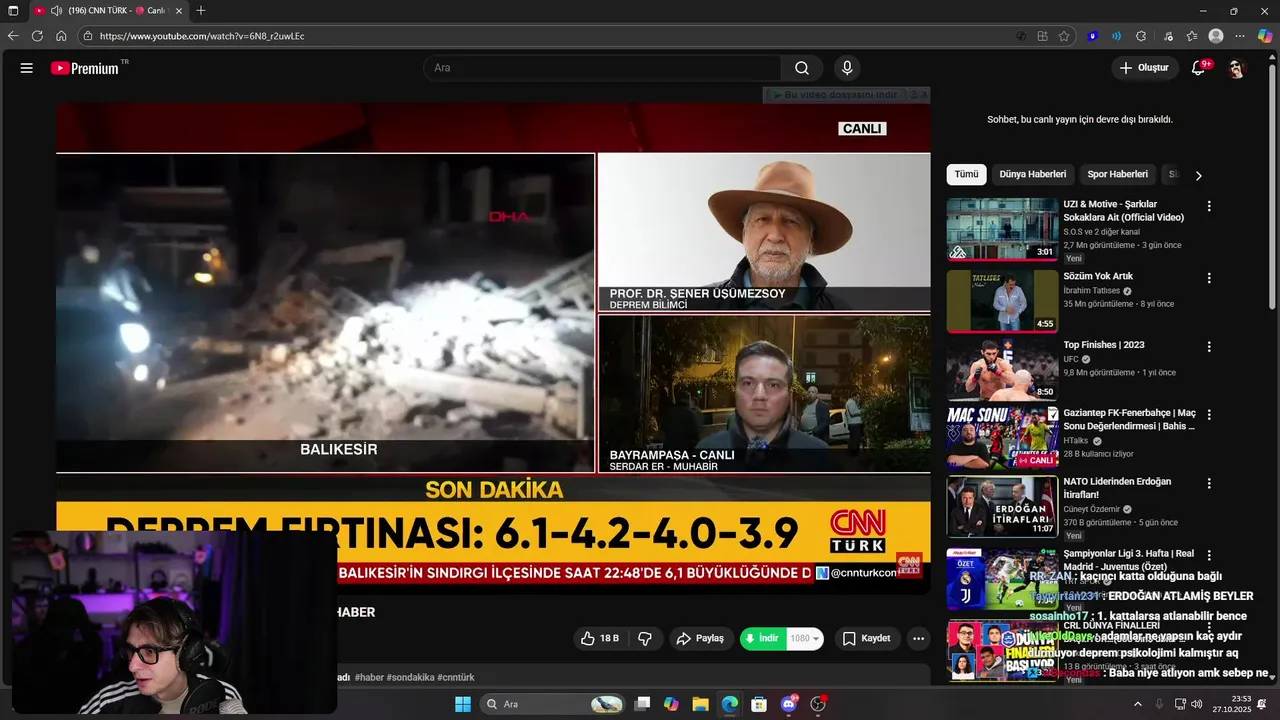The height and width of the screenshot is (720, 1280).
Task: Switch to the CNN TÜRK tab
Action: (x=109, y=11)
